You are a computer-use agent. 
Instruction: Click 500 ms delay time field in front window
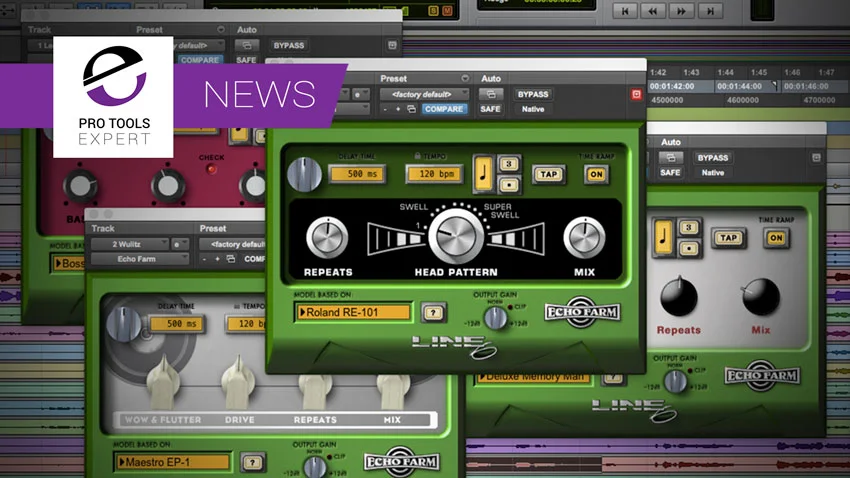point(357,175)
